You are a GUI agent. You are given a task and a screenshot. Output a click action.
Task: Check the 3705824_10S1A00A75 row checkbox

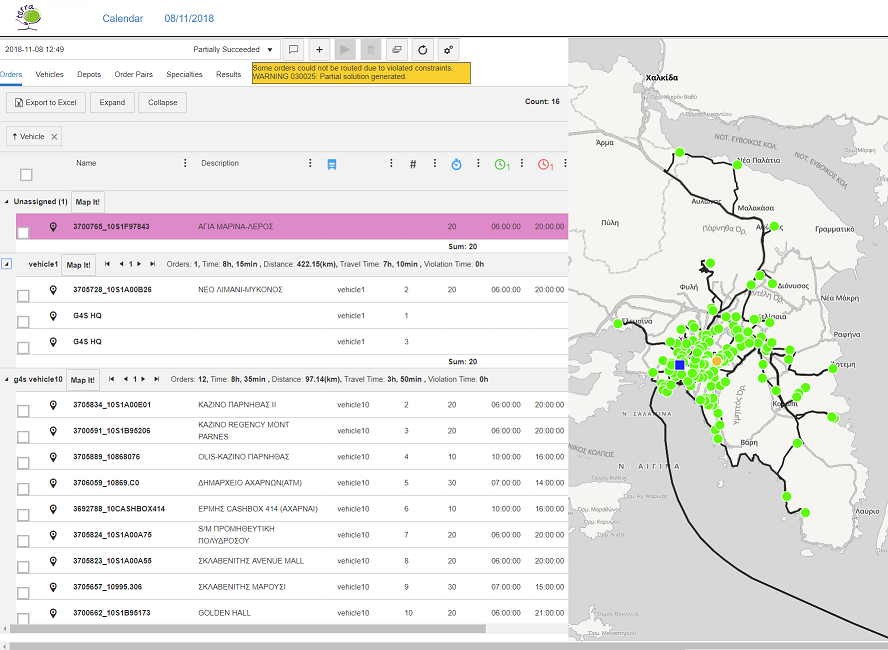tap(23, 541)
